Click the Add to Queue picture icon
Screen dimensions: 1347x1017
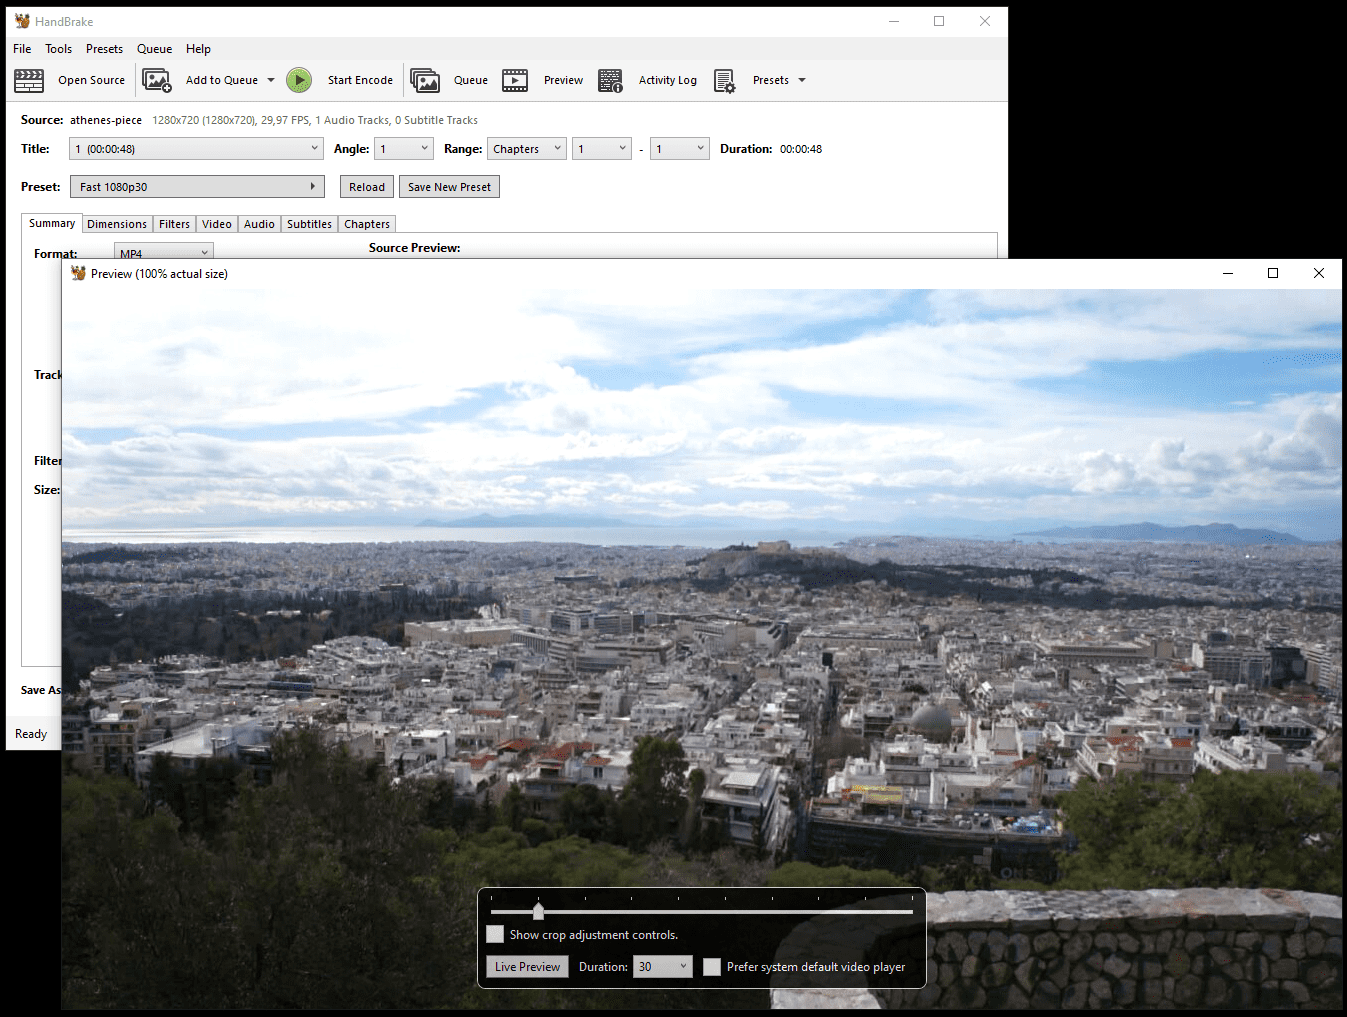157,81
